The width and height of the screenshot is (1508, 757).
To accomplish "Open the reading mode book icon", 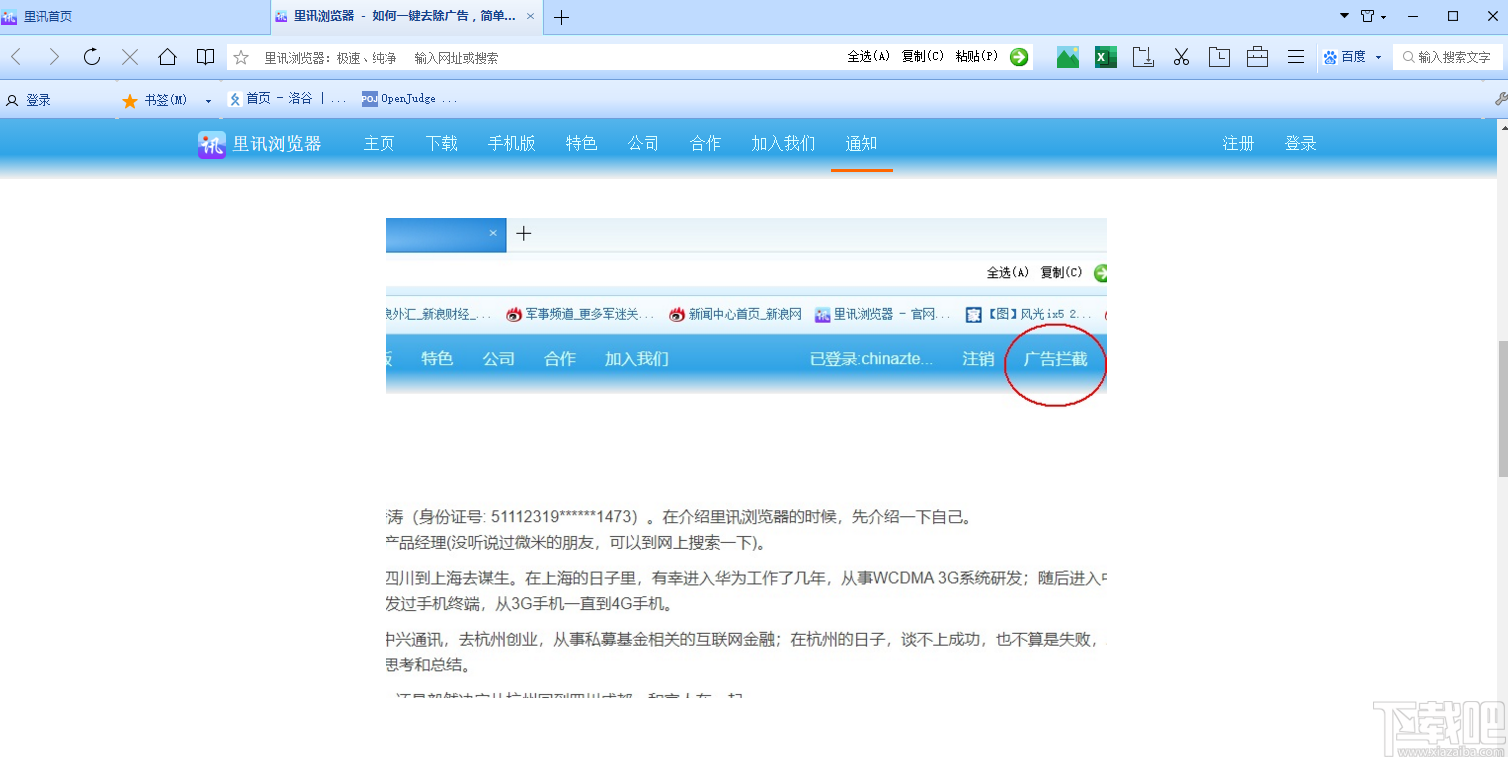I will [205, 57].
